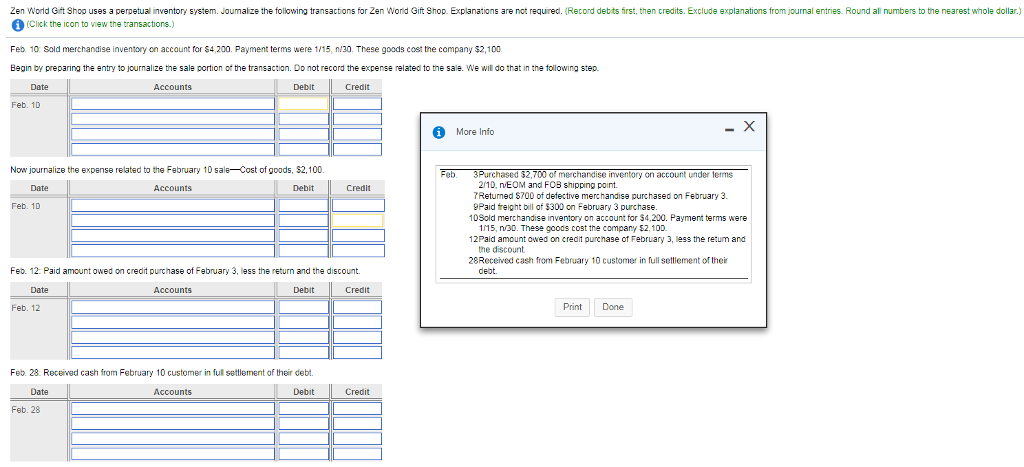Open the 'Click the icon to view the transactions' link
Image resolution: width=1024 pixels, height=467 pixels.
[101, 24]
